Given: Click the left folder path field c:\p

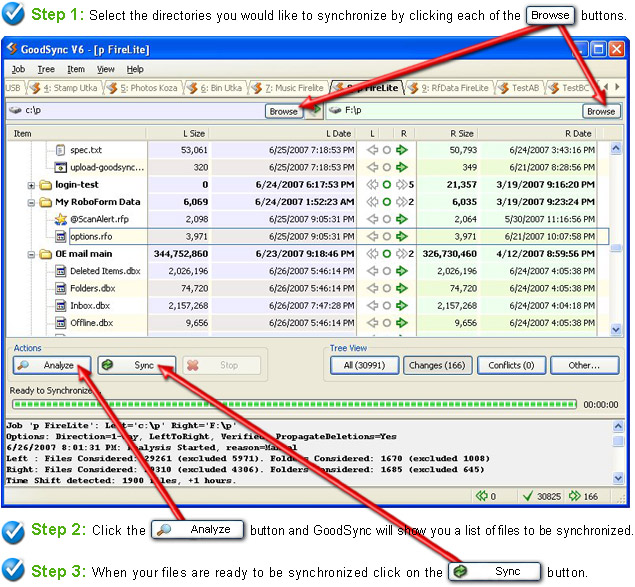Looking at the screenshot, I should 135,111.
